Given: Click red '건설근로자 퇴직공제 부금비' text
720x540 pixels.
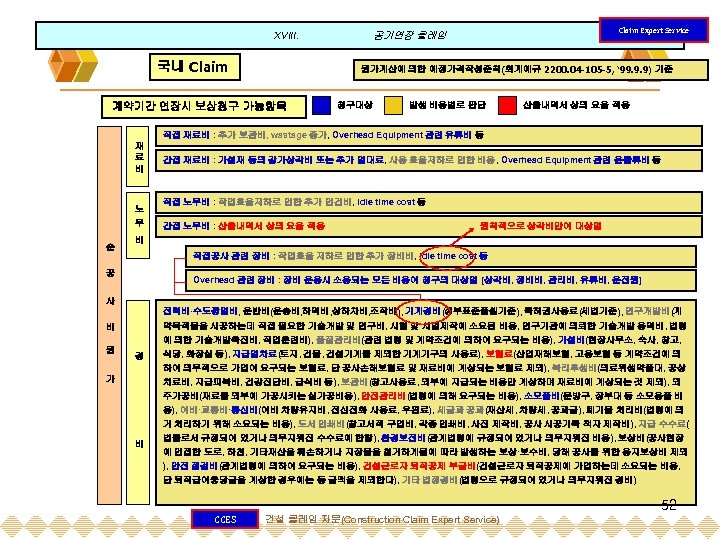Looking at the screenshot, I should [x=419, y=466].
